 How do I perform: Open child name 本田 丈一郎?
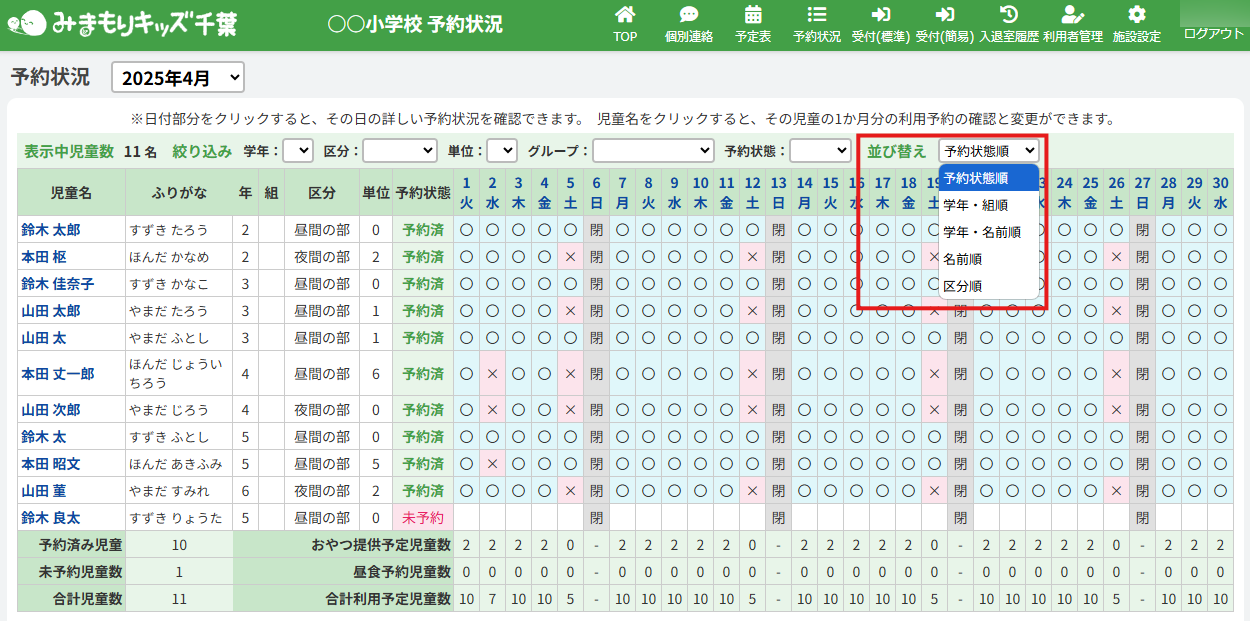(58, 374)
